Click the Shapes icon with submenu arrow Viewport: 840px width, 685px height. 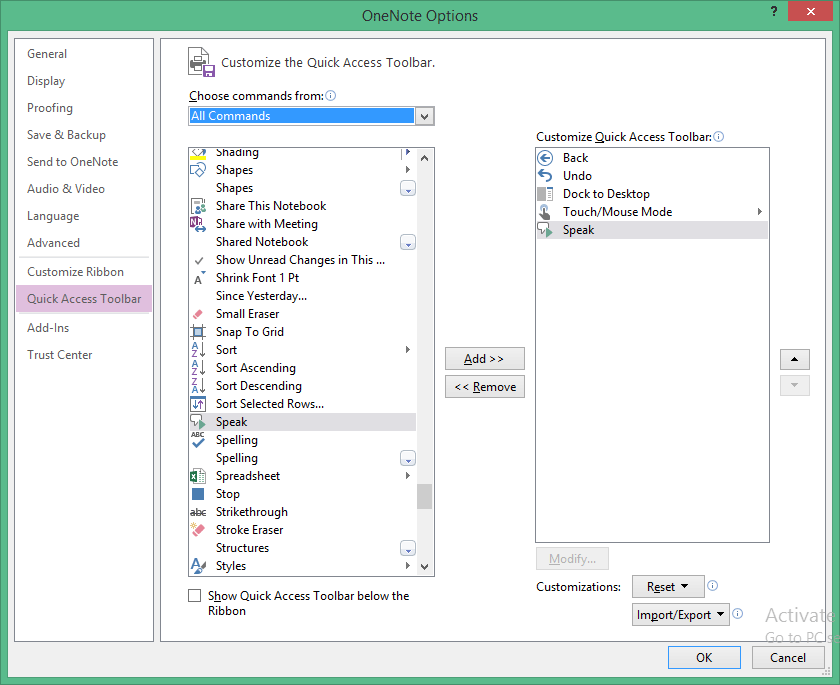pyautogui.click(x=198, y=170)
